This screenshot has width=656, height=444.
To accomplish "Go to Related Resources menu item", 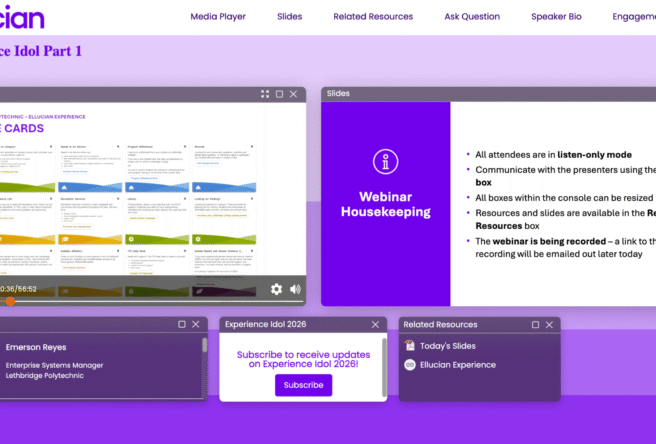I will pyautogui.click(x=373, y=16).
